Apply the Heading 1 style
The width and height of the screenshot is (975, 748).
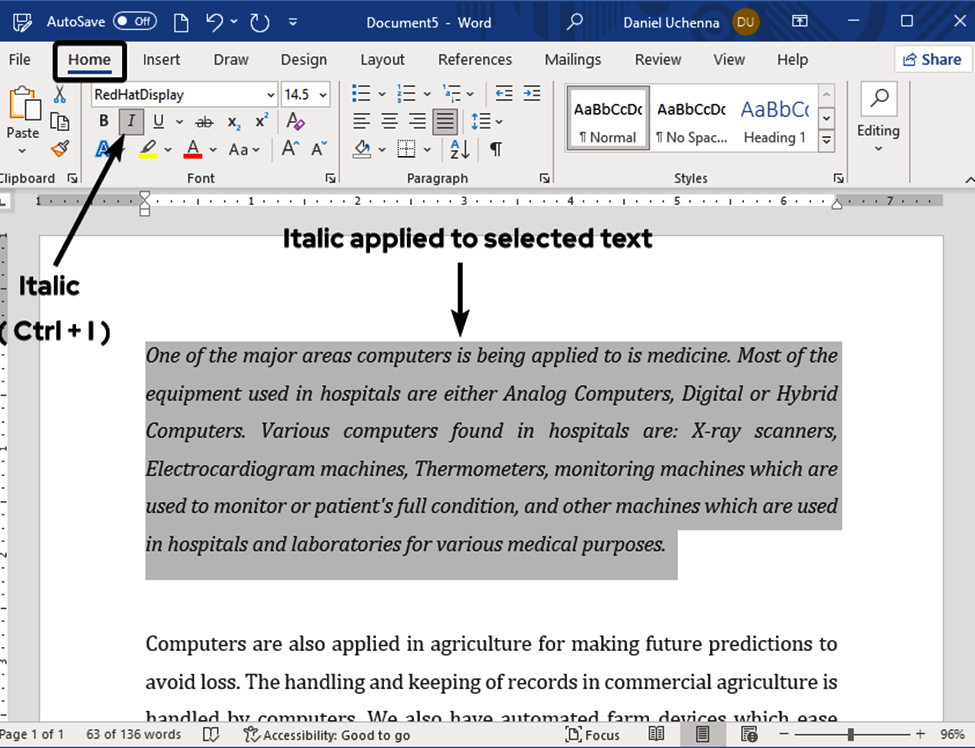[x=774, y=118]
